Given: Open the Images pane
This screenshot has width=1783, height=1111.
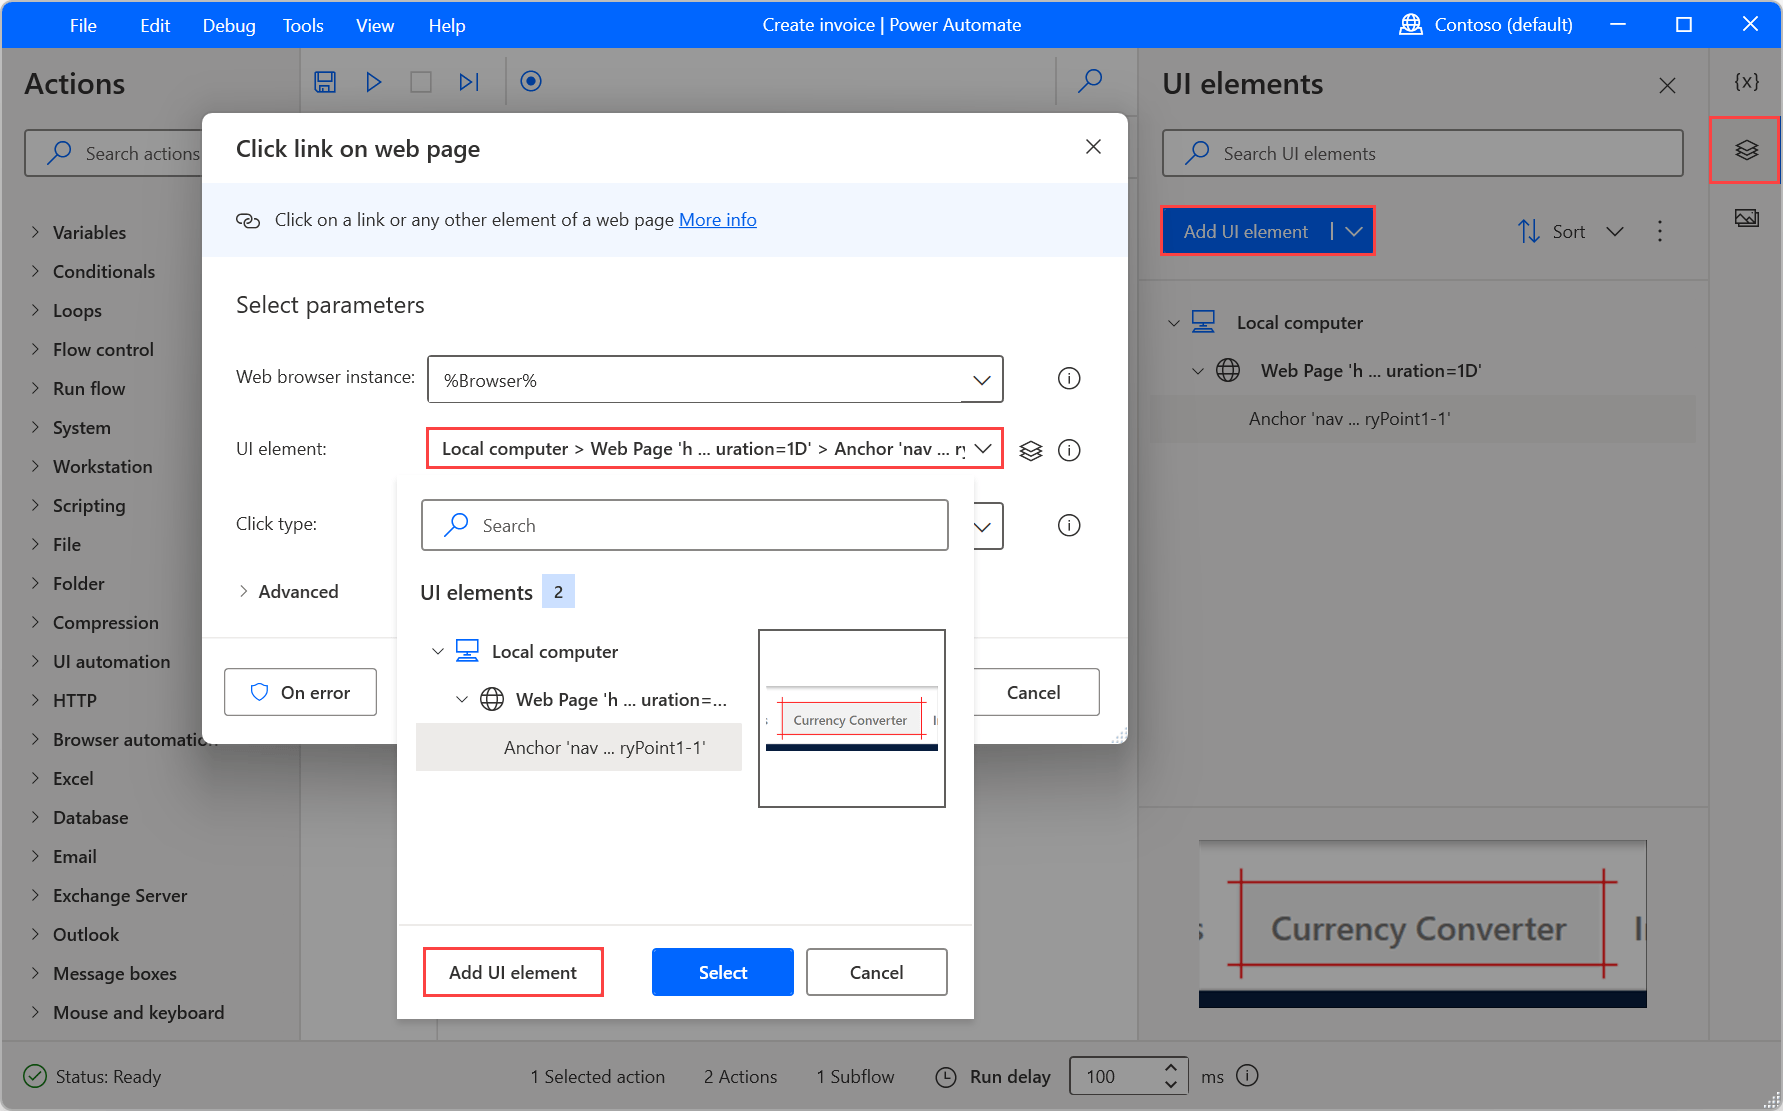Looking at the screenshot, I should (1746, 217).
